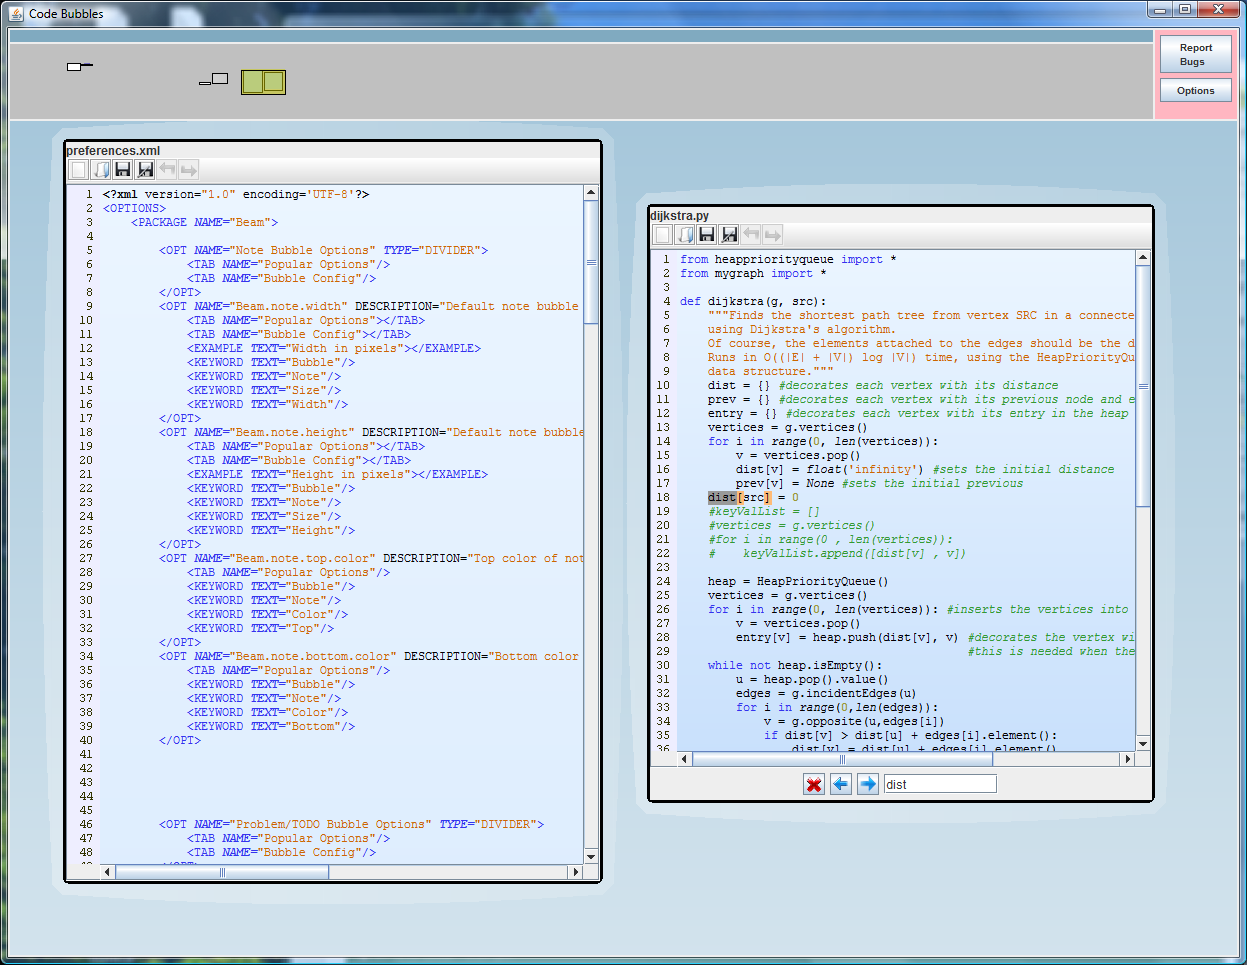1247x965 pixels.
Task: Click vertical scrollbar thumb in preferences.xml editor
Action: (591, 262)
